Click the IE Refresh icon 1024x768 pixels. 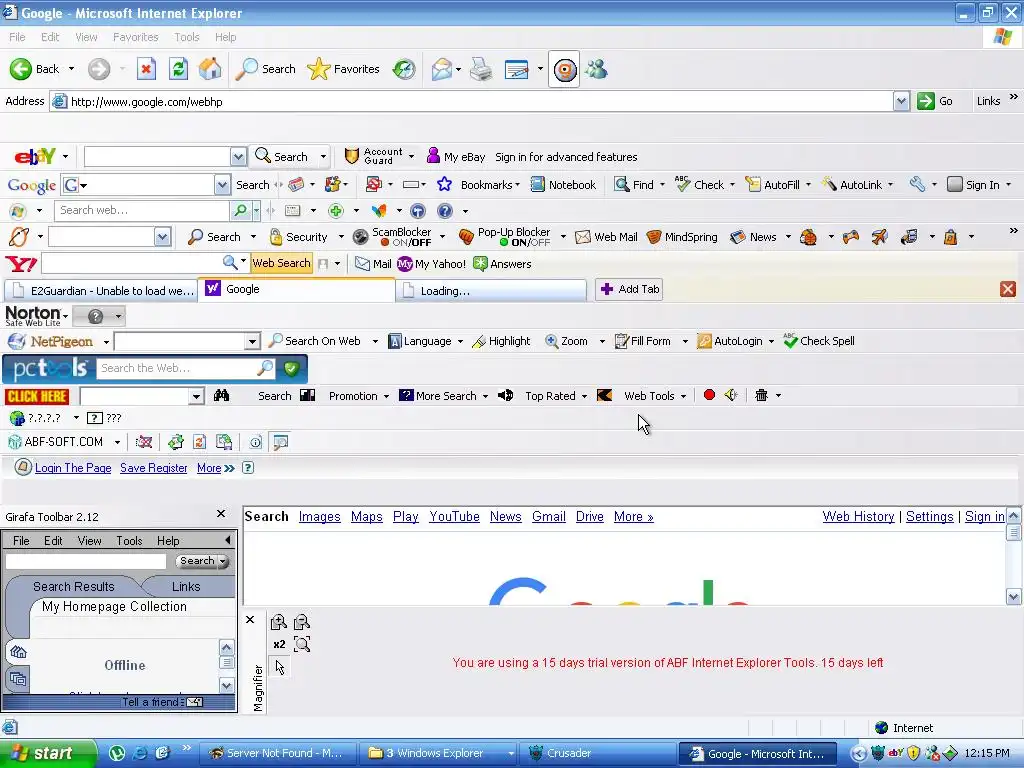(x=178, y=69)
